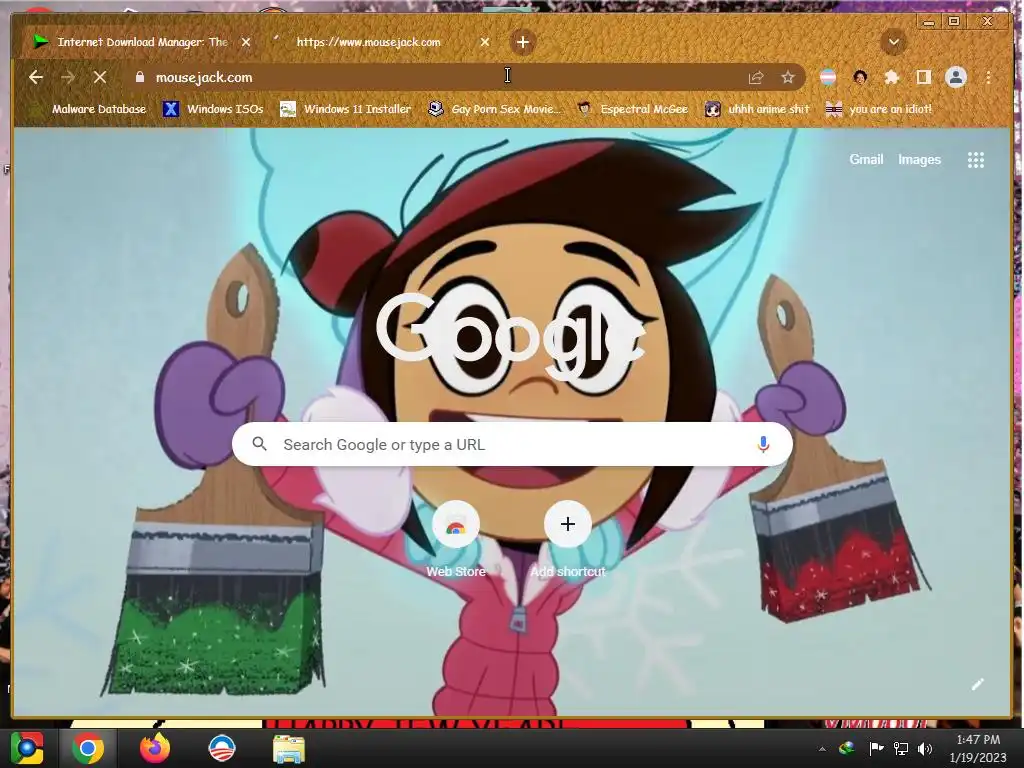Open the volume speaker tray icon

tap(925, 748)
